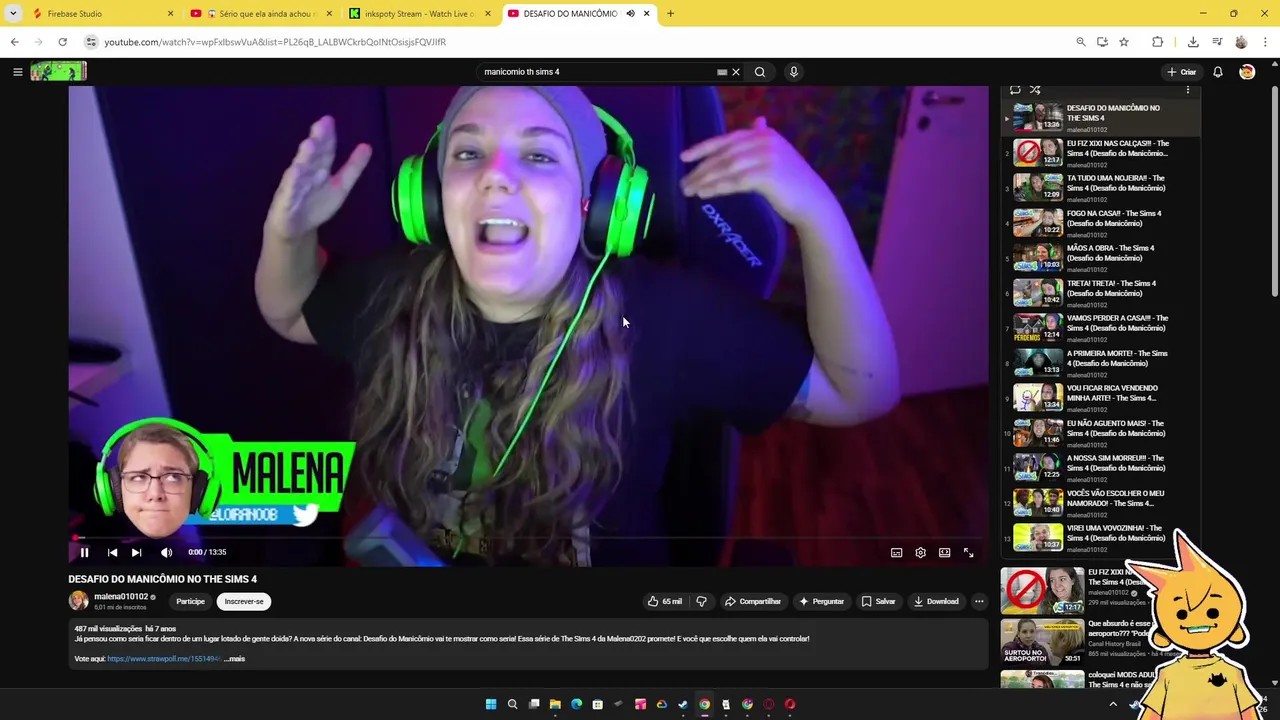Screen dimensions: 1280x720
Task: Dislike the video
Action: (x=701, y=601)
